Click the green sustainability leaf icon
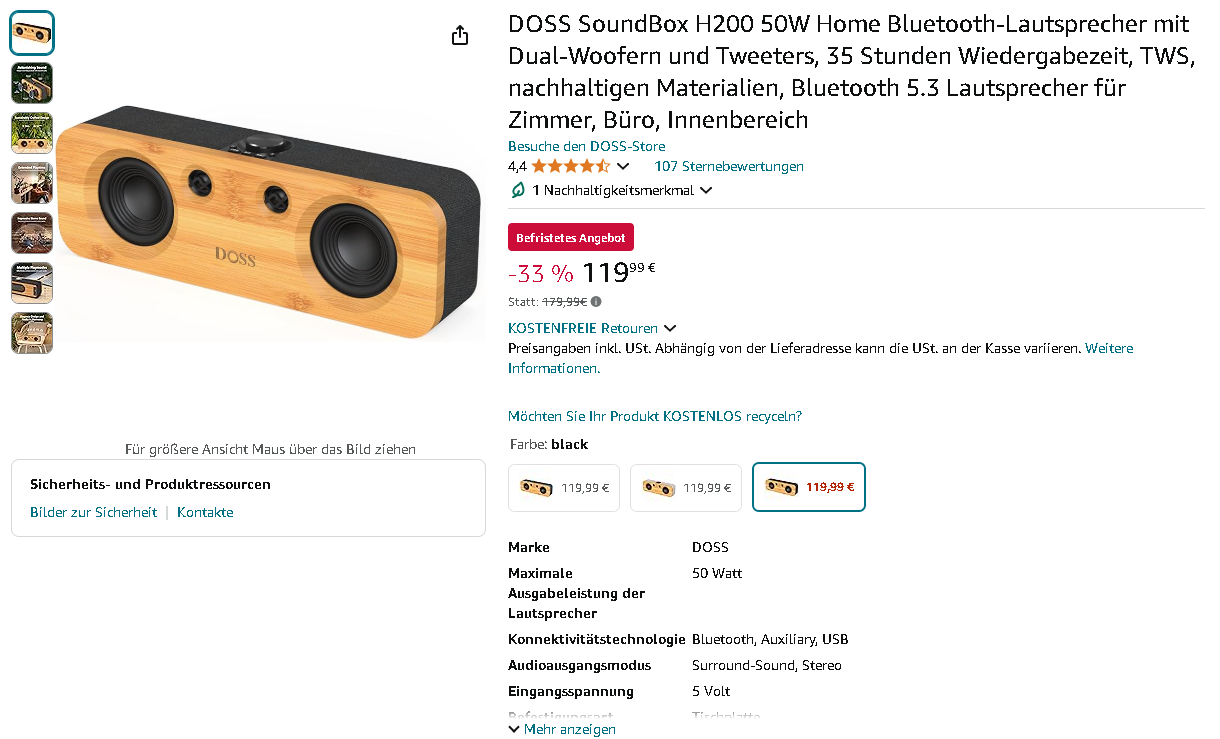Viewport: 1220px width, 739px height. click(518, 190)
